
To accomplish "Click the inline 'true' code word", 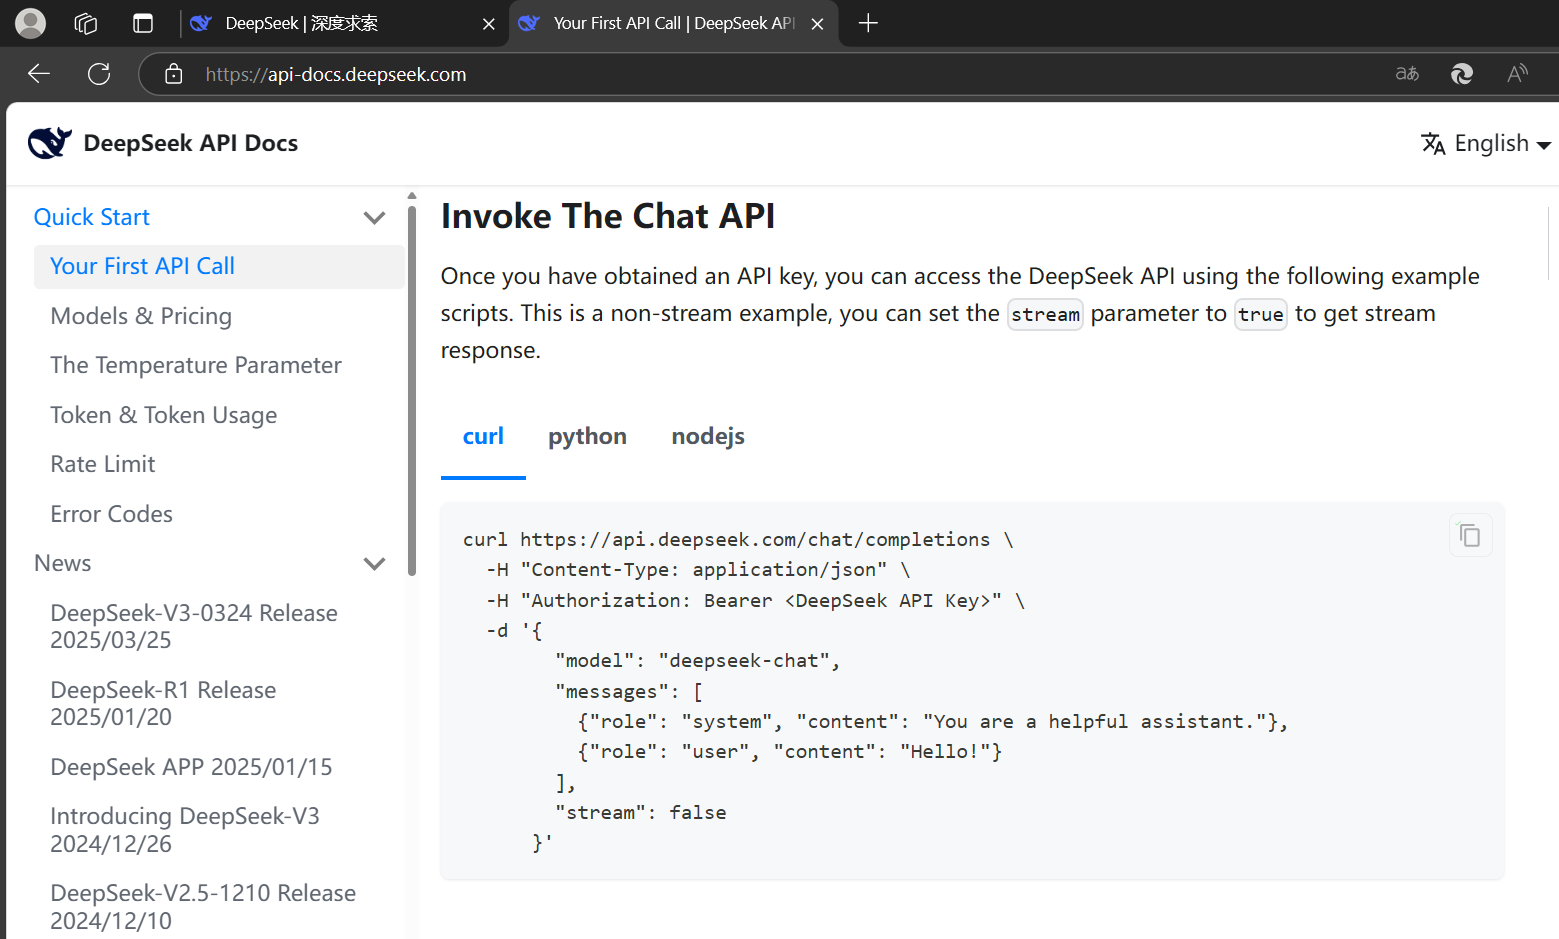I will tap(1260, 314).
